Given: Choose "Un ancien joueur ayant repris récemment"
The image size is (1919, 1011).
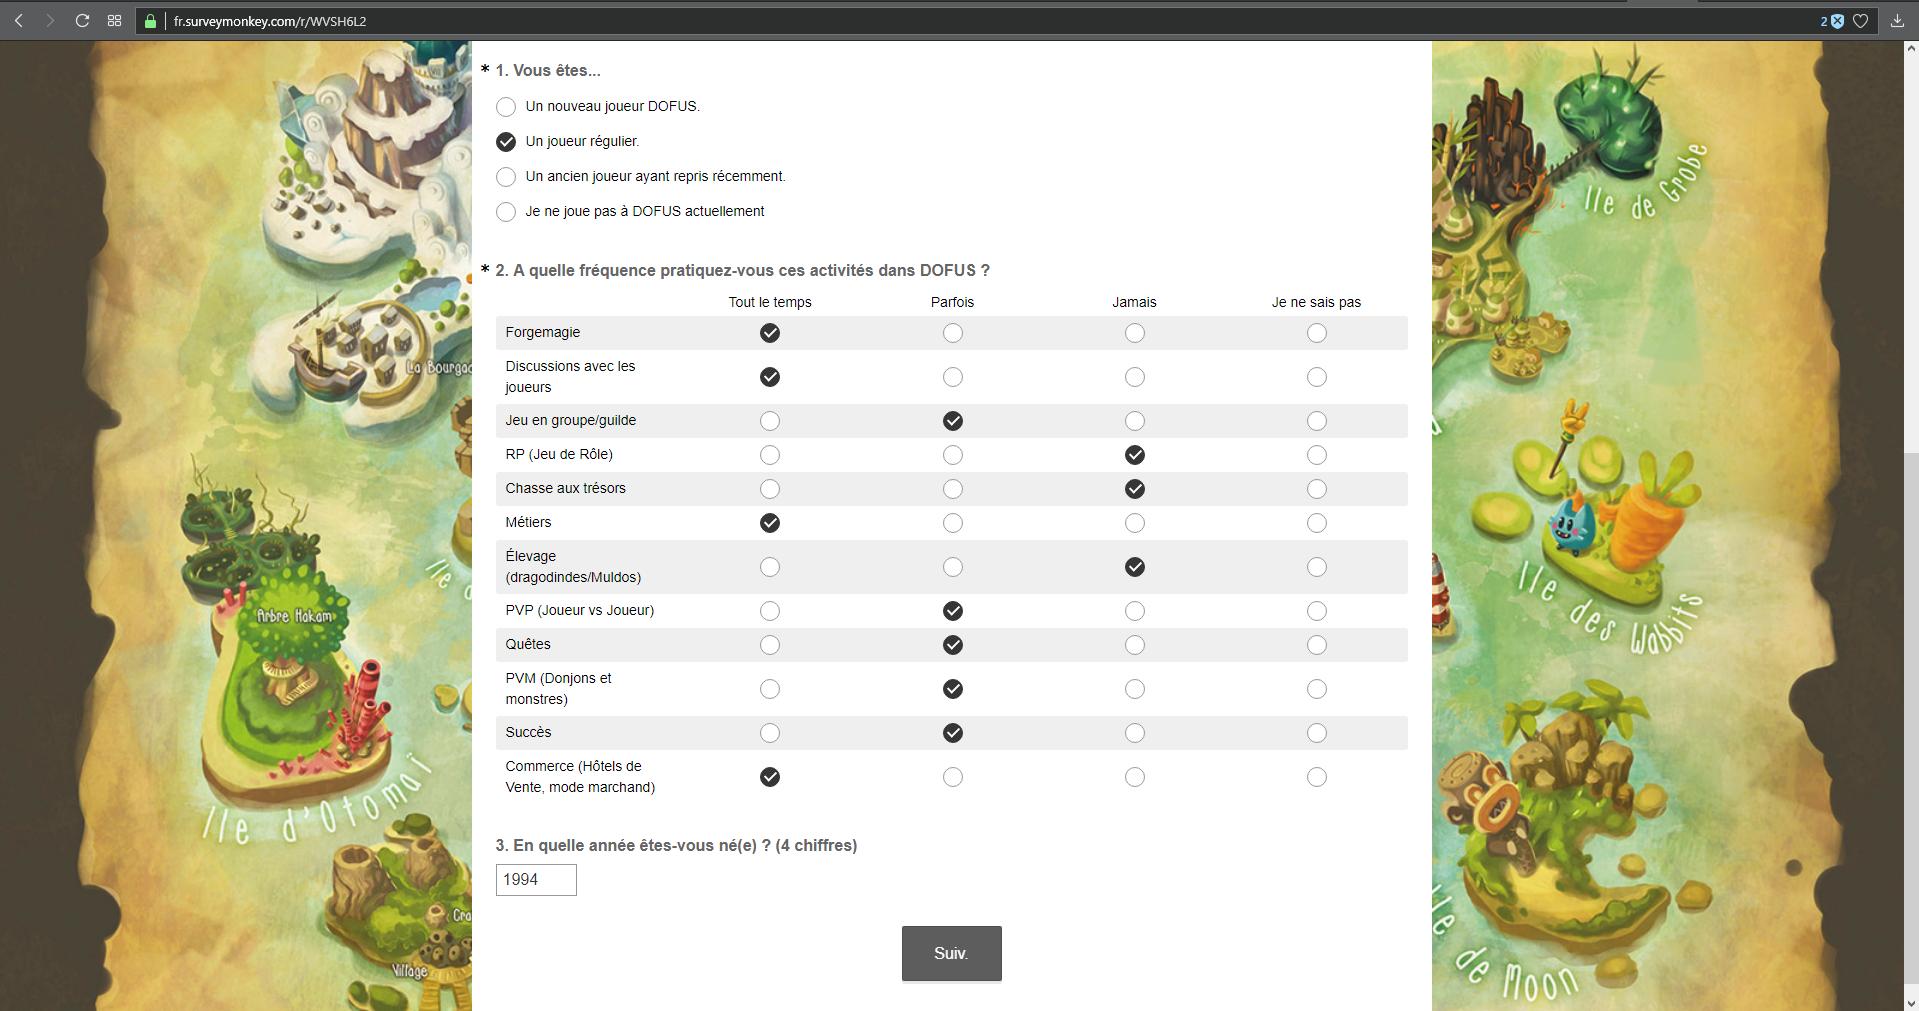Looking at the screenshot, I should (x=506, y=177).
